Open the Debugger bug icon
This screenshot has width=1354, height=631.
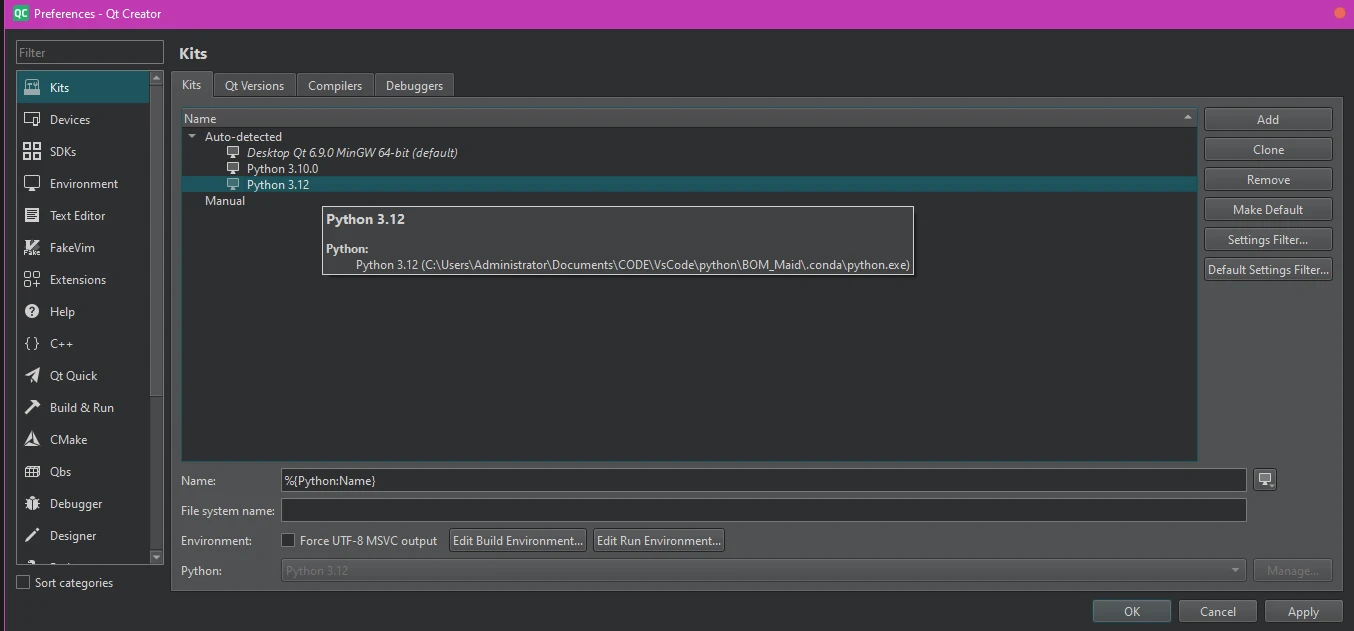tap(32, 503)
